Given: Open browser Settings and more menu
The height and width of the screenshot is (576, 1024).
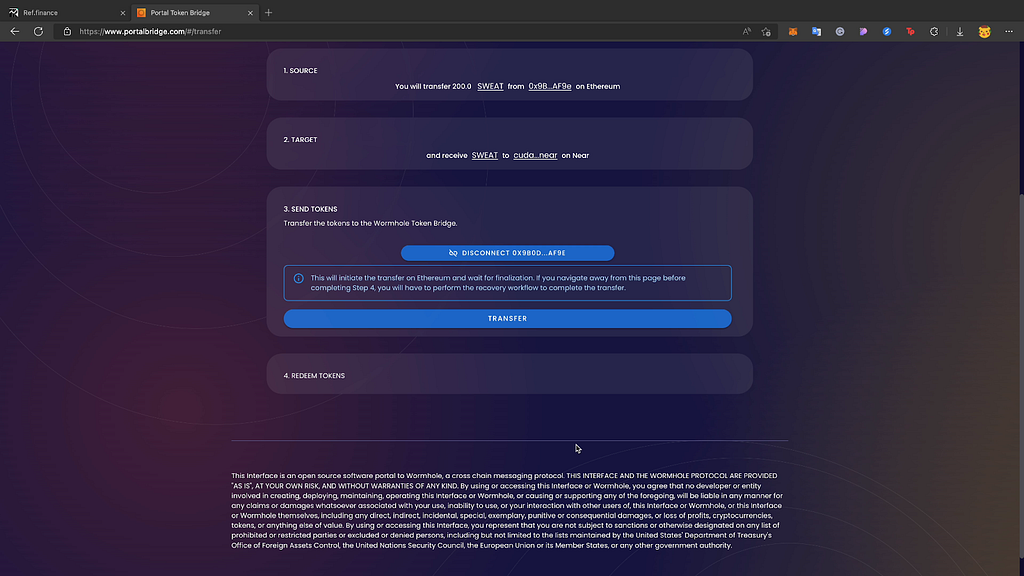Looking at the screenshot, I should (1009, 31).
